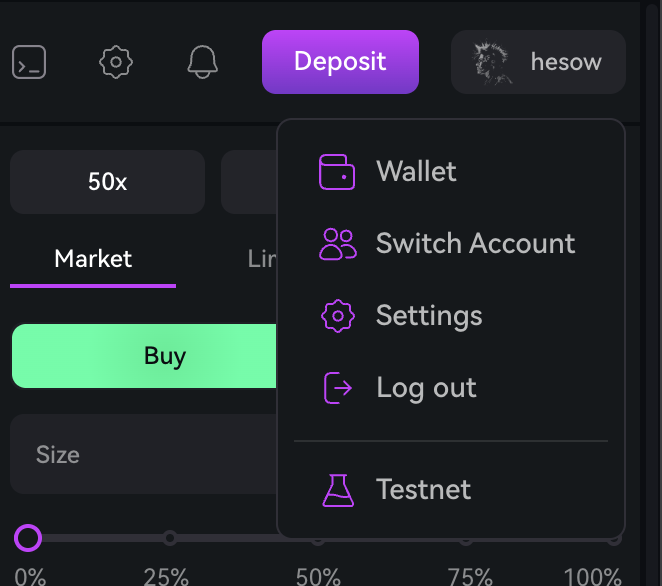Open the terminal console icon

29,62
